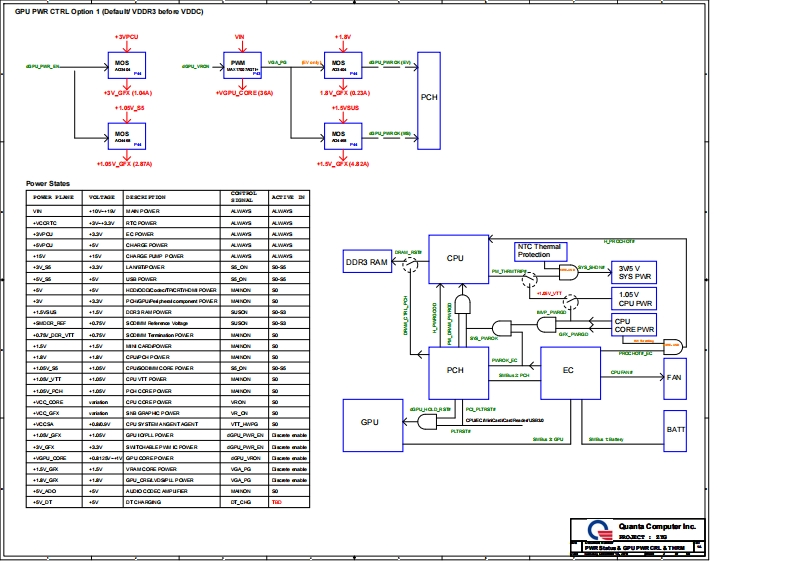Click the Quanta Computer Inc. logo
The height and width of the screenshot is (561, 793).
pos(598,530)
